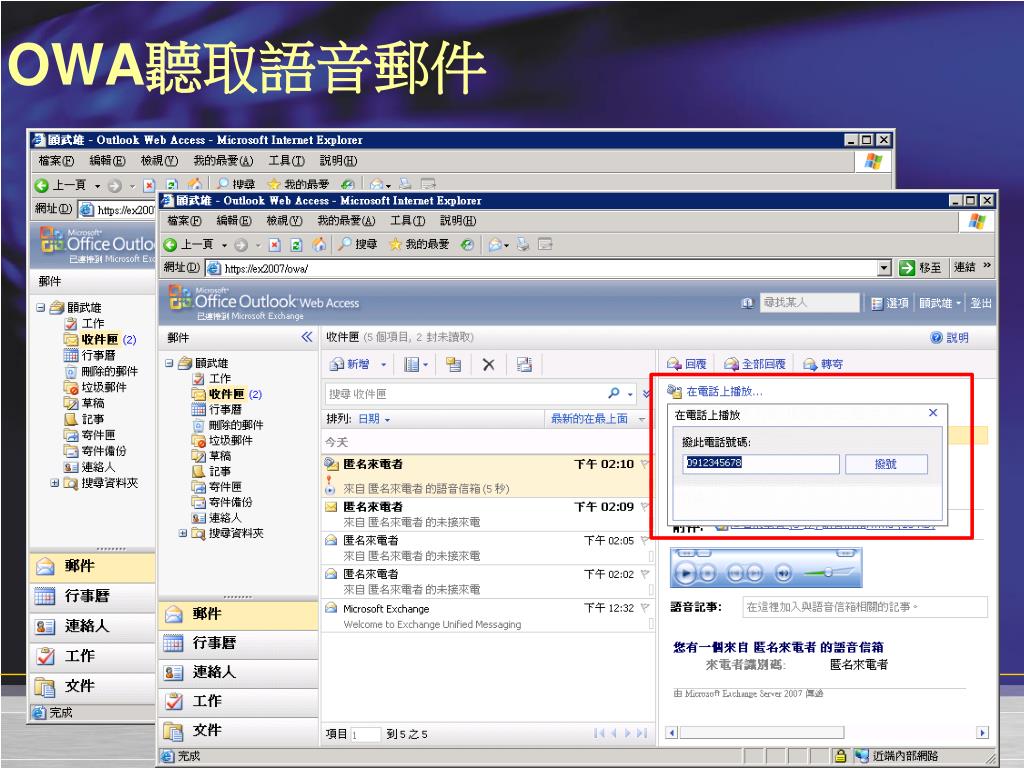This screenshot has width=1024, height=768.
Task: Click Previous track button on voice mail player
Action: 735,573
